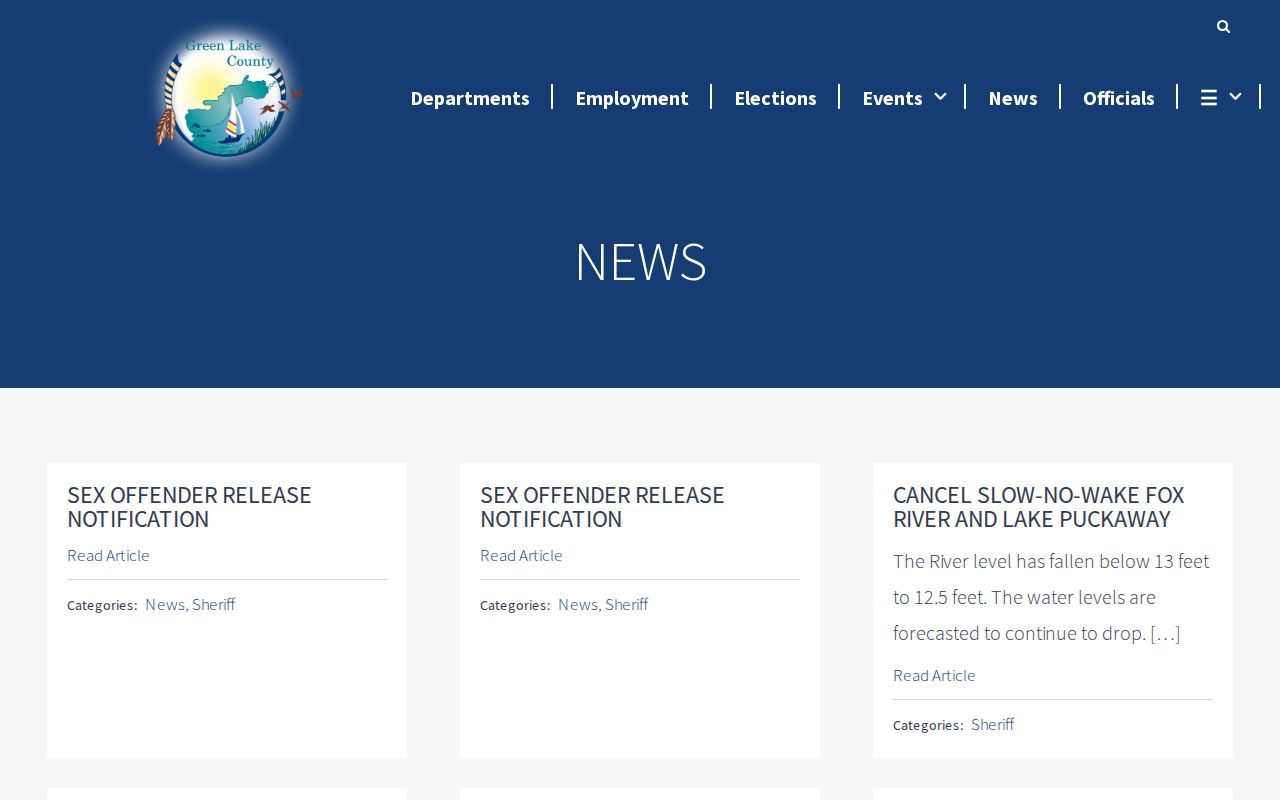Viewport: 1280px width, 800px height.
Task: Expand the Events dropdown chevron
Action: pyautogui.click(x=940, y=96)
